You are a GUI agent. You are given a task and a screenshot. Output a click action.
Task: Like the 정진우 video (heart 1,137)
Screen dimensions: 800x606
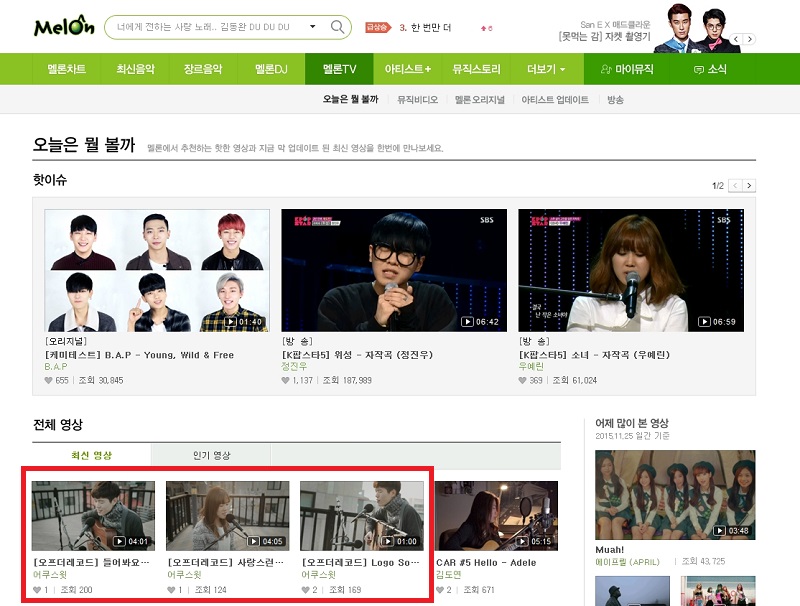285,381
